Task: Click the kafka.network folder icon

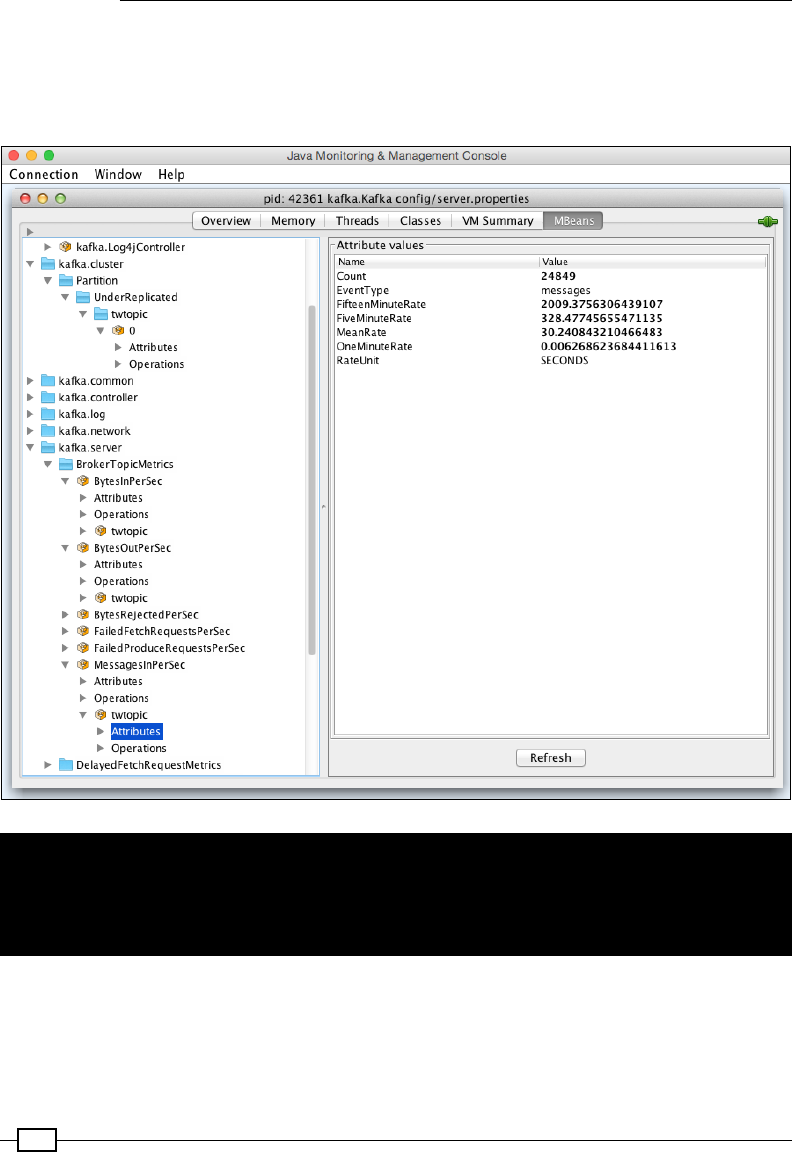Action: (48, 431)
